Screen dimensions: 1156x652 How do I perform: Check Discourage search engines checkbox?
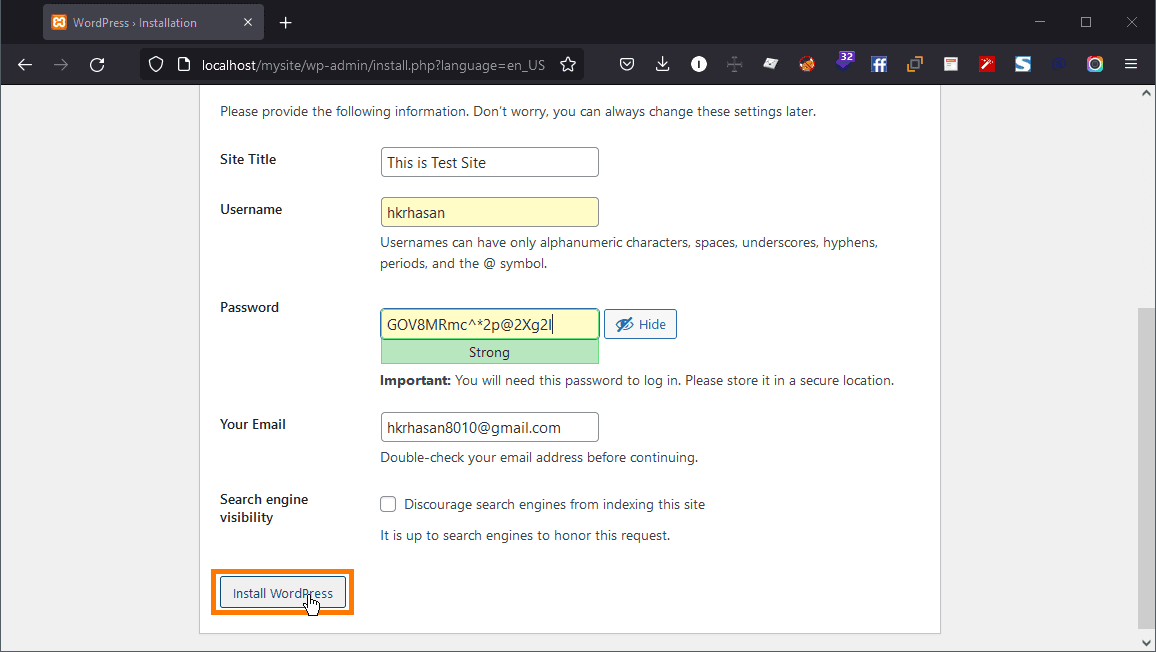coord(388,504)
